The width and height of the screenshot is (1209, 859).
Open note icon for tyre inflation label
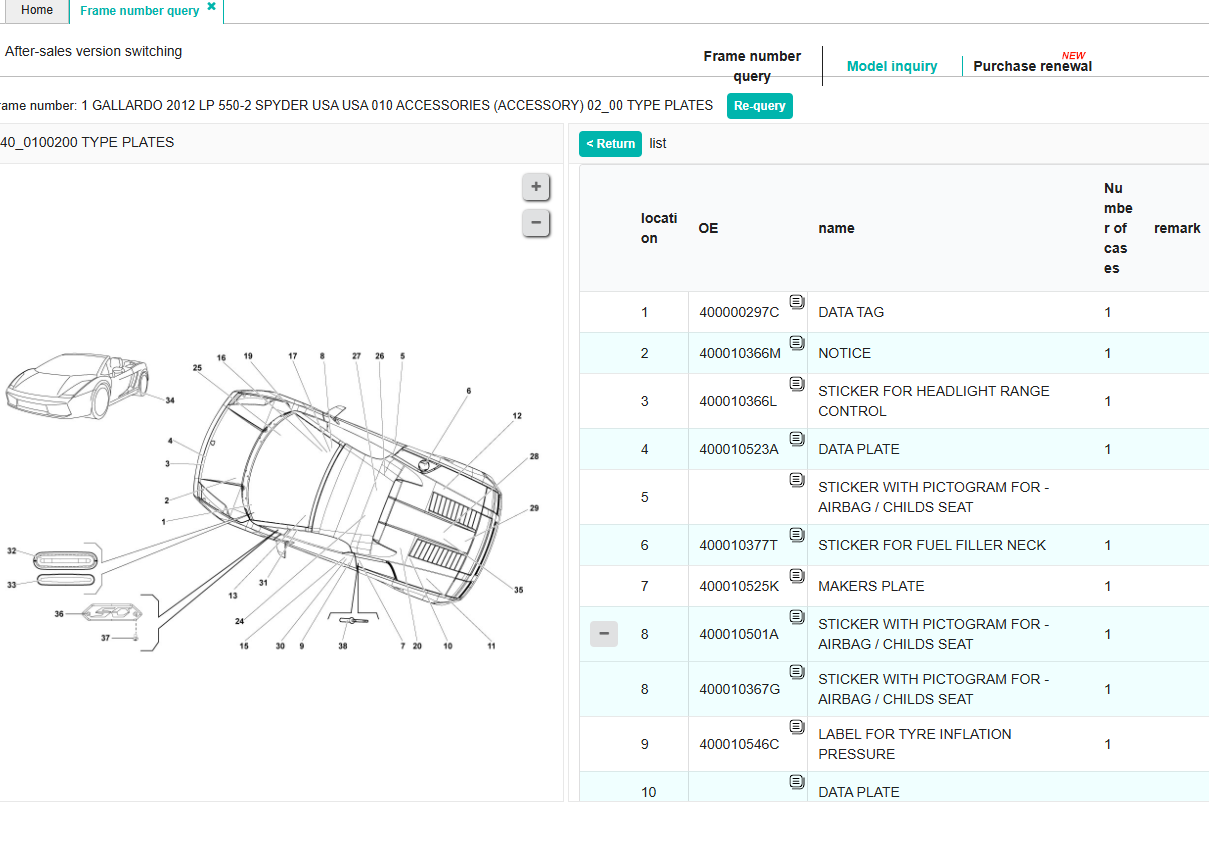pos(796,726)
